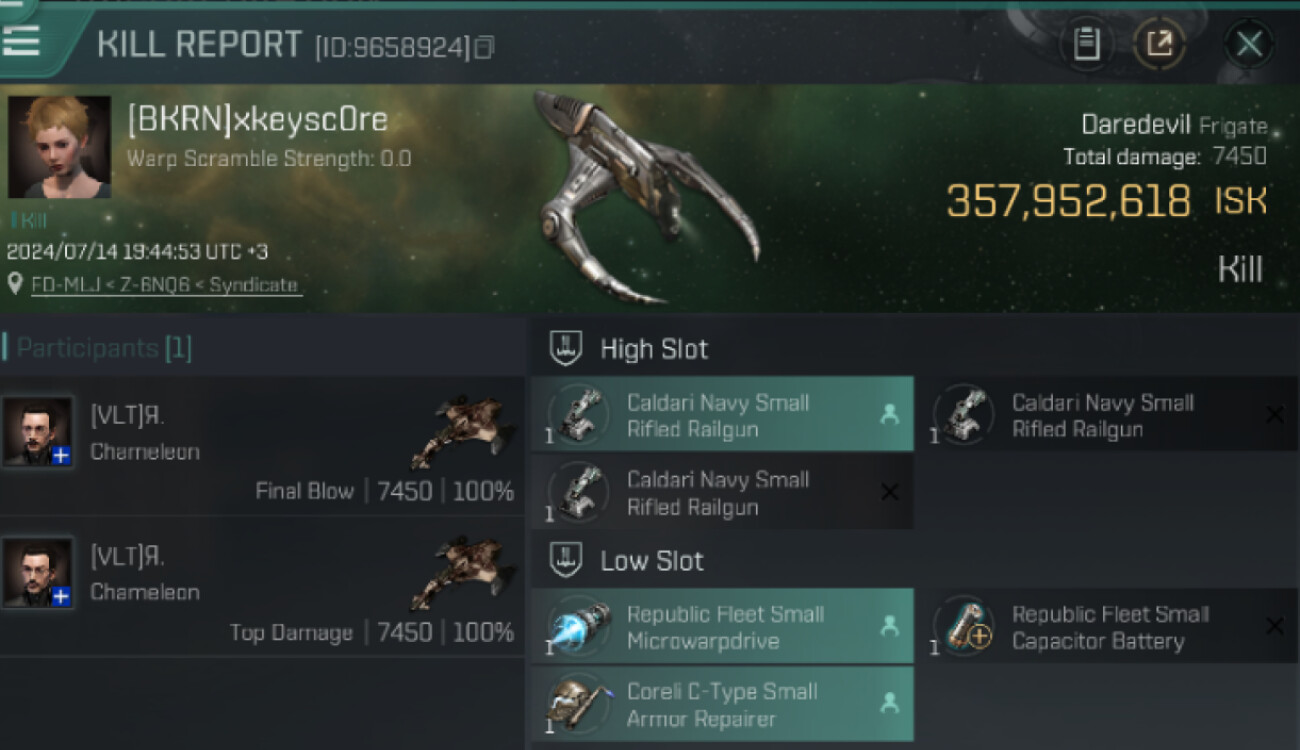
Task: Copy the kill report ID
Action: coord(484,47)
